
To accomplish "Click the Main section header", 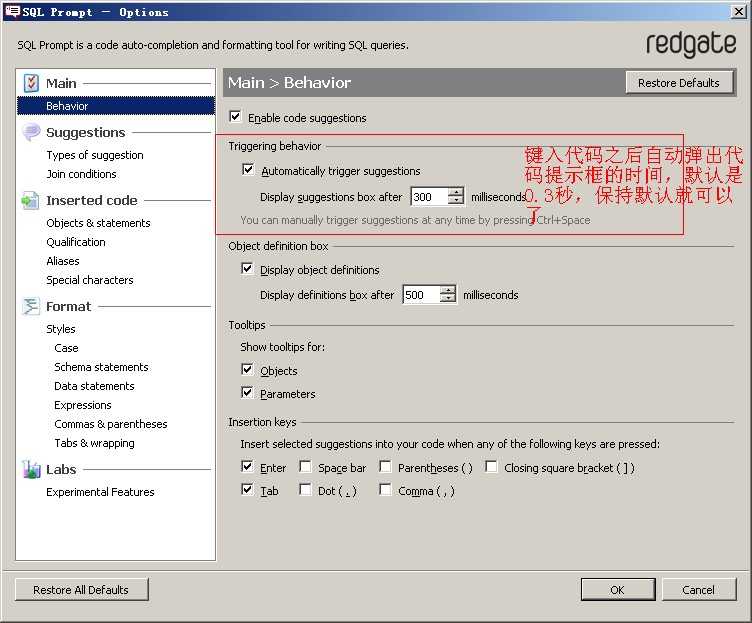I will 61,83.
